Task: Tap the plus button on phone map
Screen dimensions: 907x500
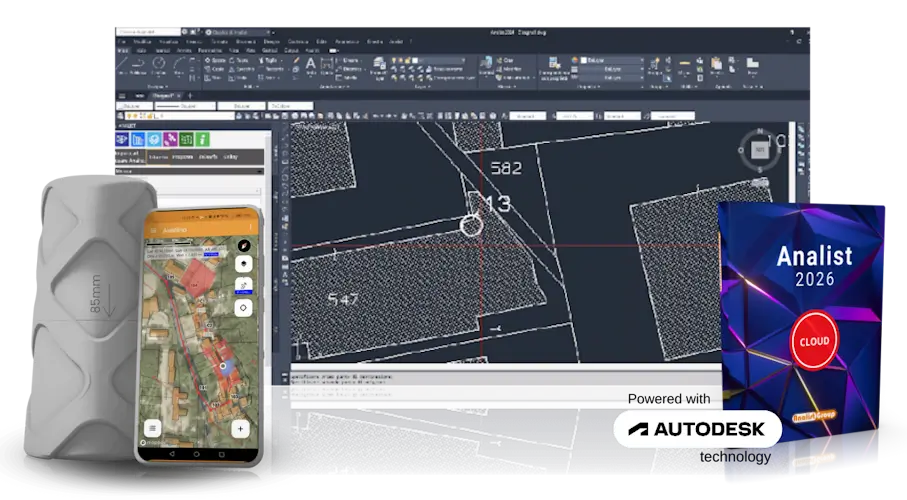Action: [x=241, y=429]
